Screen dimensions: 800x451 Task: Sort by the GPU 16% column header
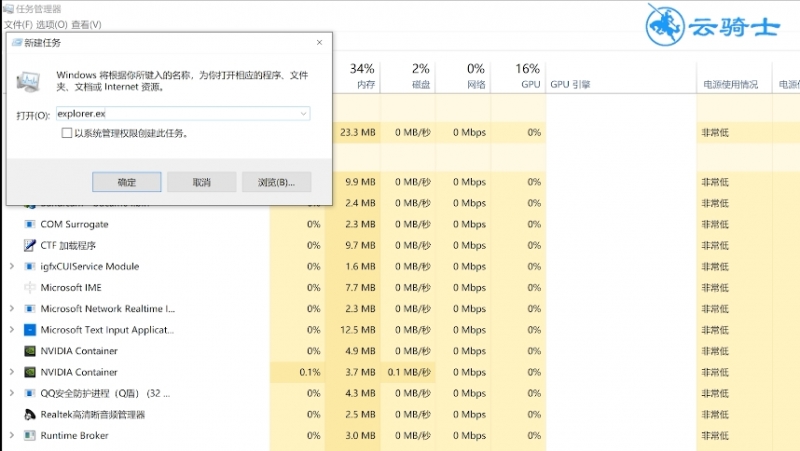click(518, 77)
